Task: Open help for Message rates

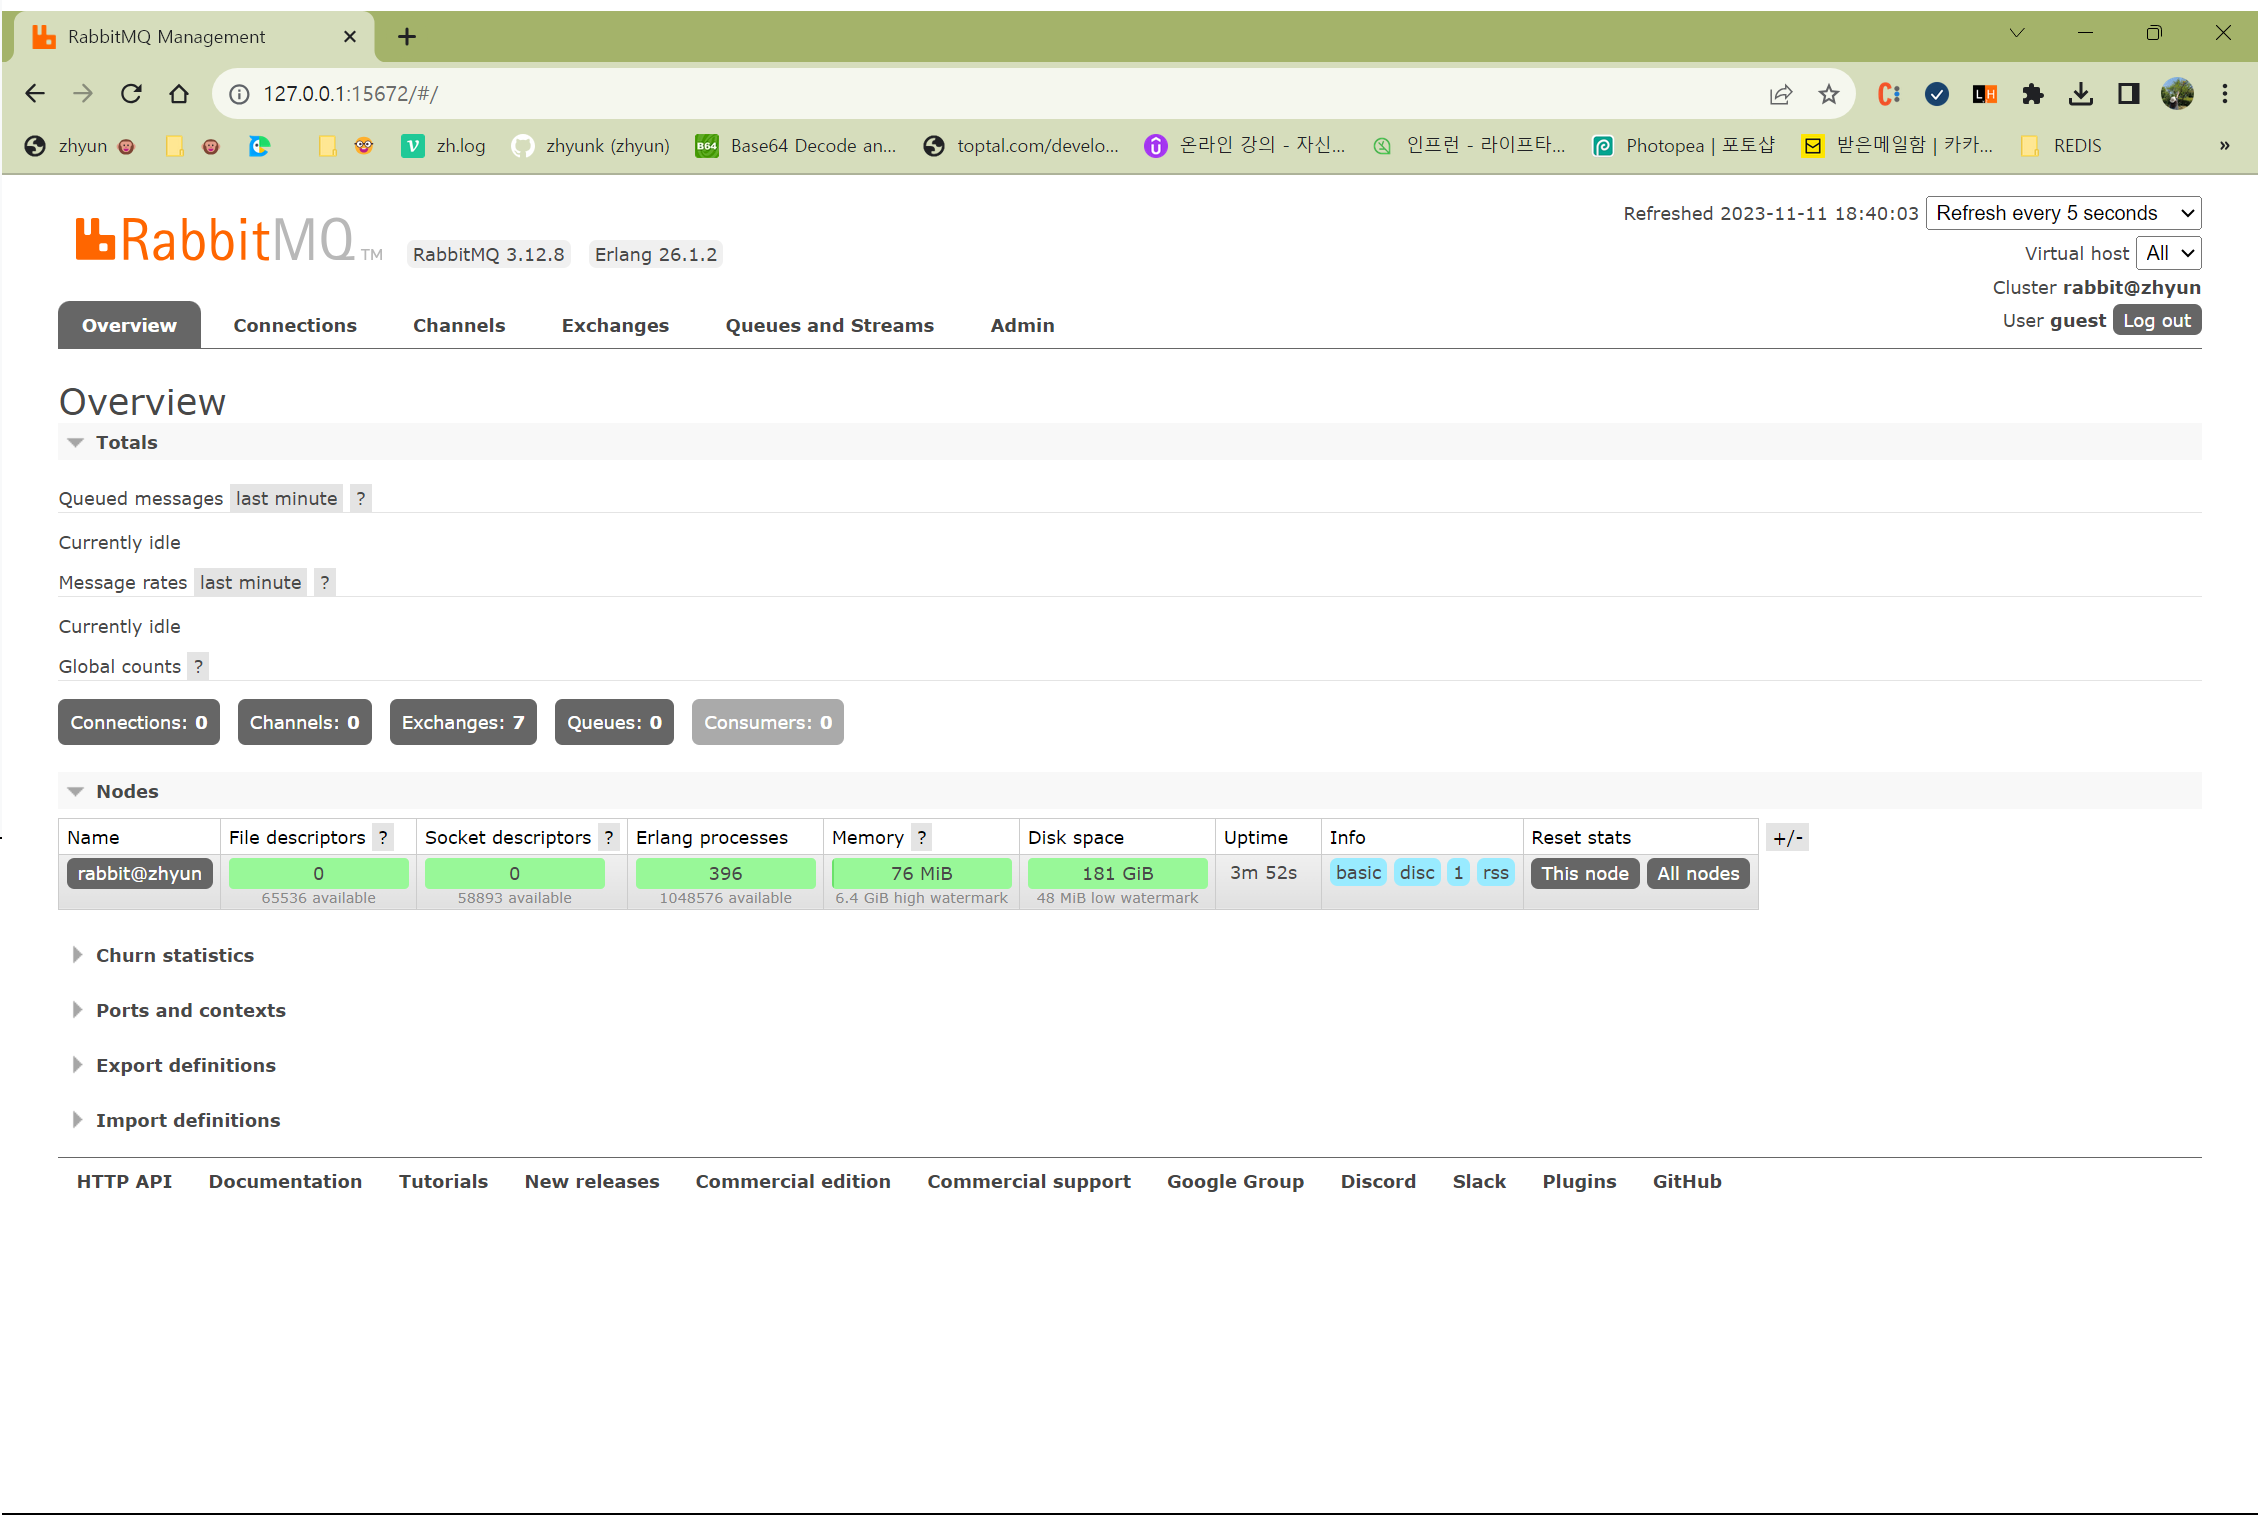Action: tap(325, 582)
